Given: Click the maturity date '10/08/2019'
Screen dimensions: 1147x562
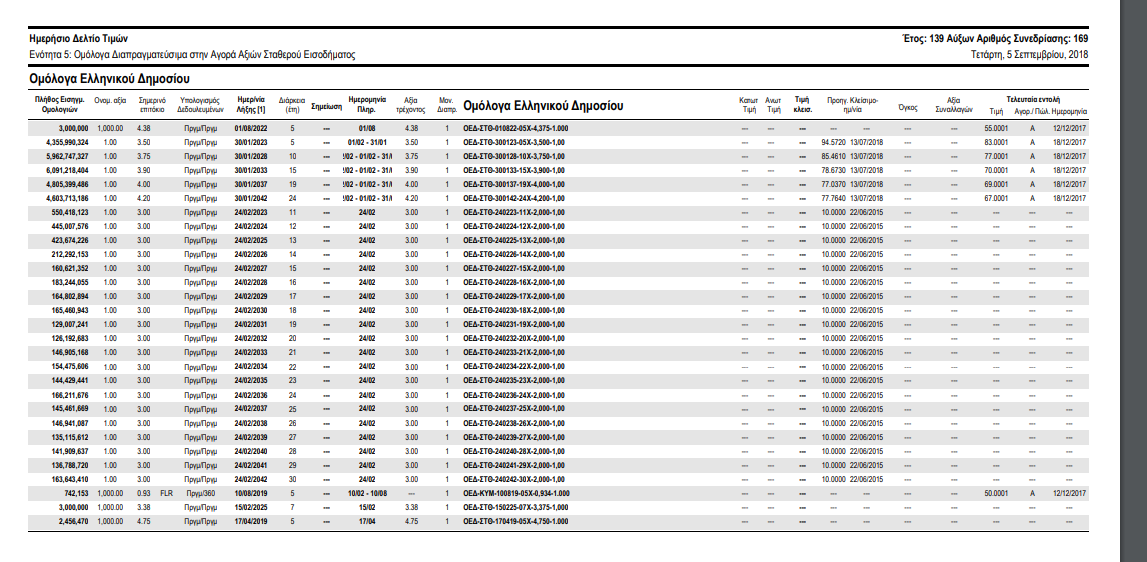Looking at the screenshot, I should [x=251, y=493].
